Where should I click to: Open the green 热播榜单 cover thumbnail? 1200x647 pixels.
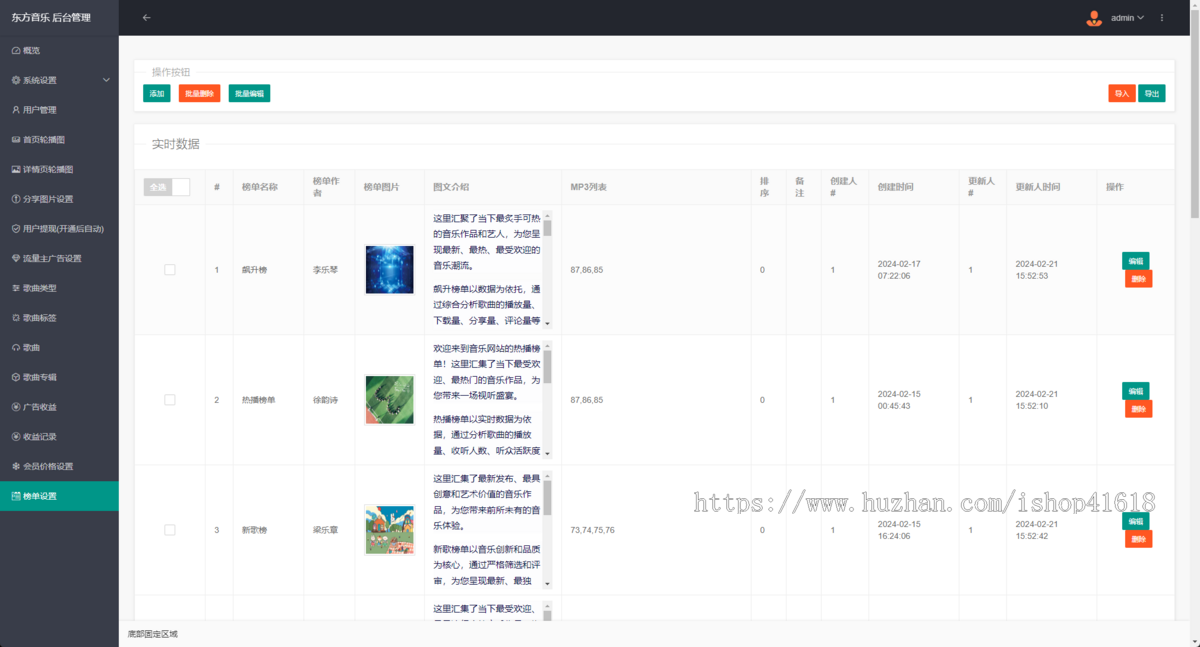[390, 400]
